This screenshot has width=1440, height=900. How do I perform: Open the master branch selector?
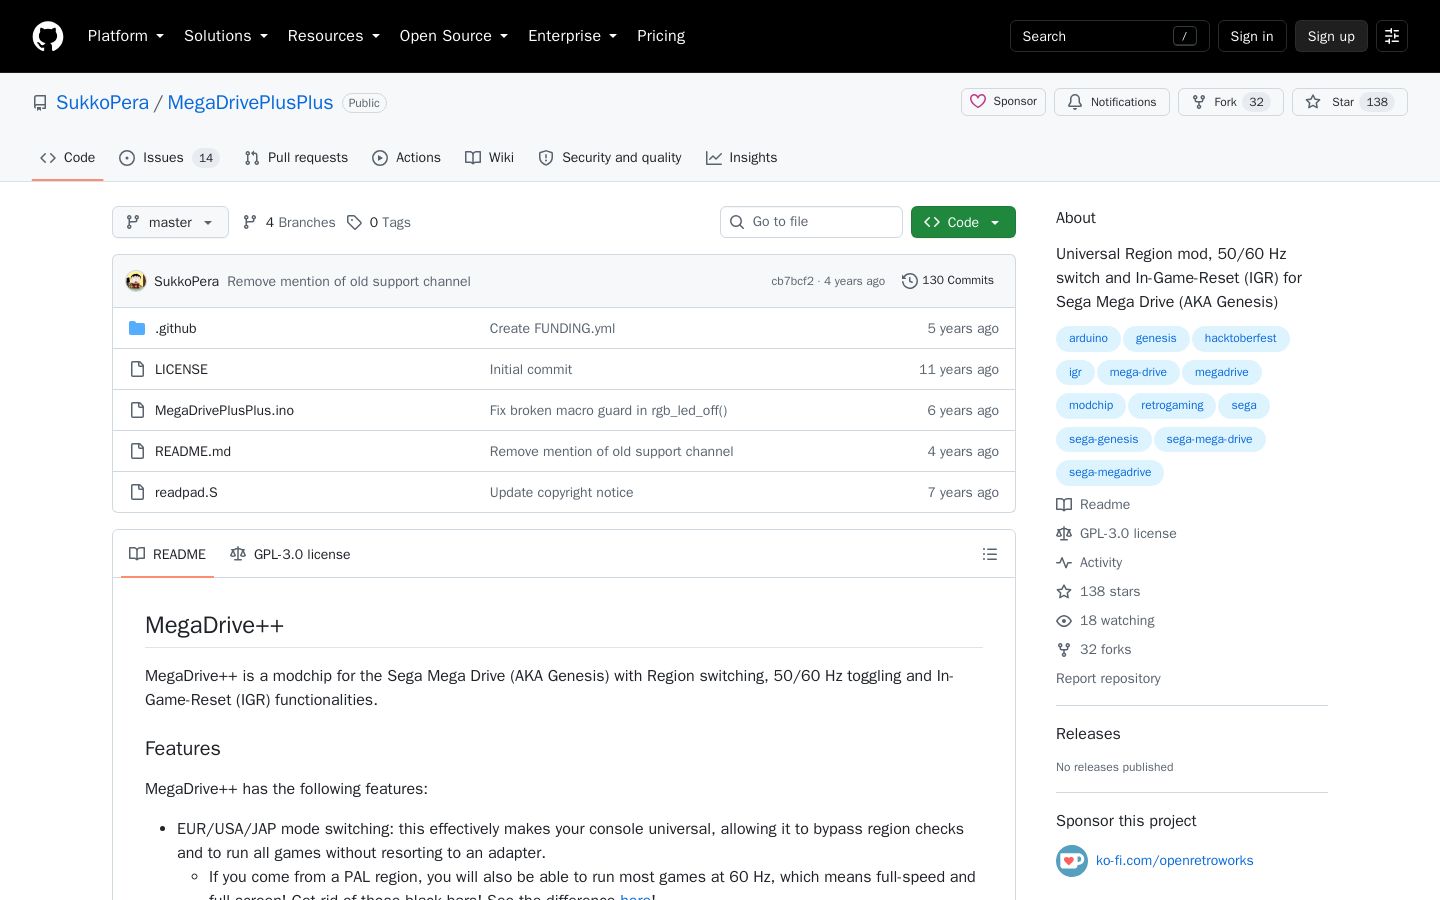[x=170, y=222]
